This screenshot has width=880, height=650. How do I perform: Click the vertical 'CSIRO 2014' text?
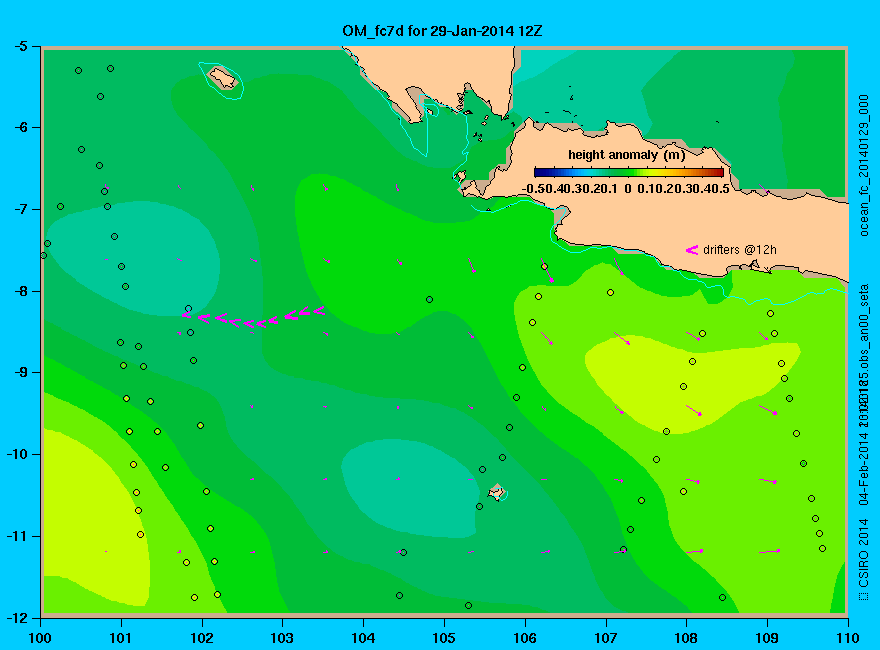[x=863, y=553]
